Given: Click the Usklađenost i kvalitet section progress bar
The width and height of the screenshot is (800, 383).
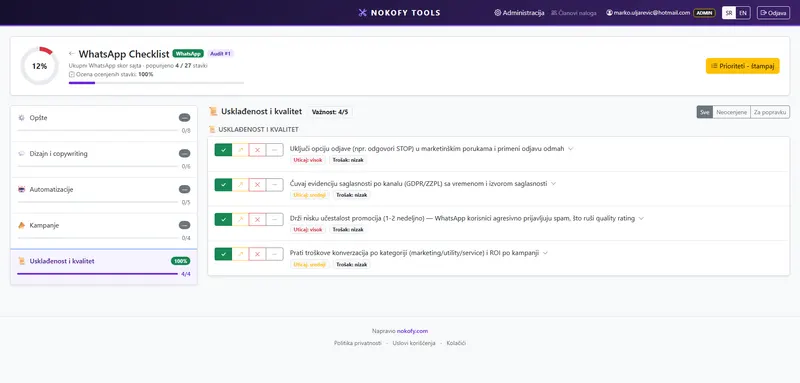Looking at the screenshot, I should point(97,274).
